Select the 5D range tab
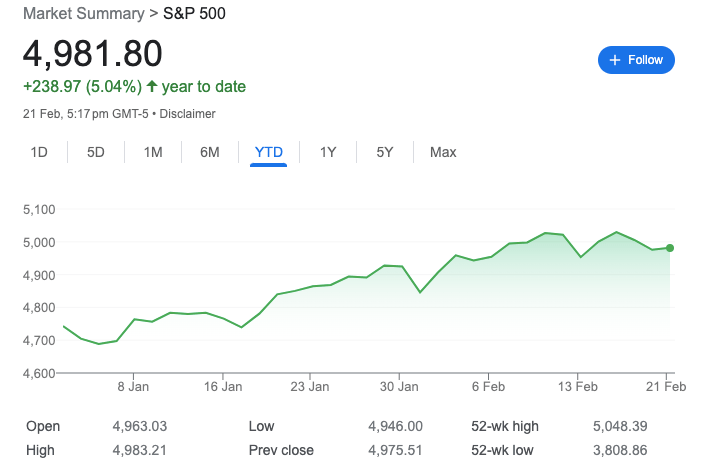710x469 pixels. (x=96, y=152)
